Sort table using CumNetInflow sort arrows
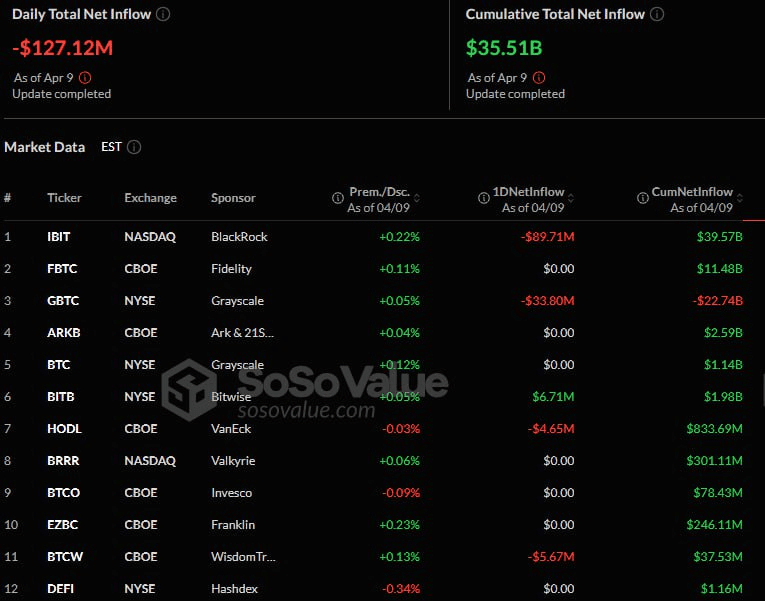Image resolution: width=765 pixels, height=601 pixels. coord(740,198)
